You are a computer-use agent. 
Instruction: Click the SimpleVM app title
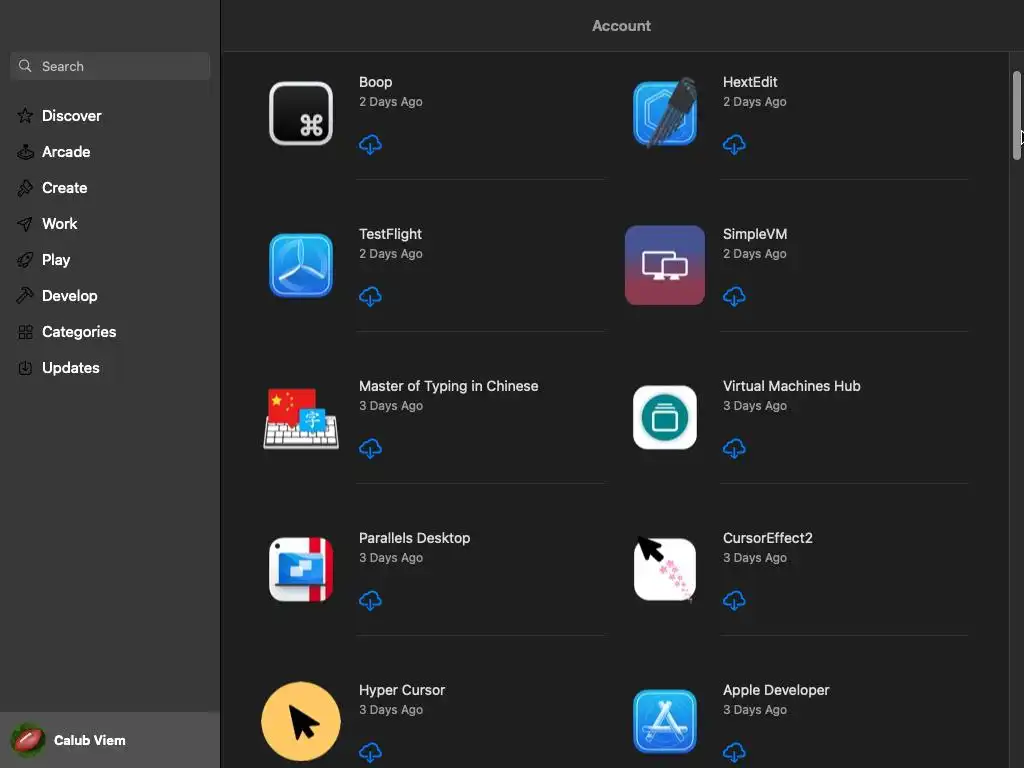[x=755, y=234]
